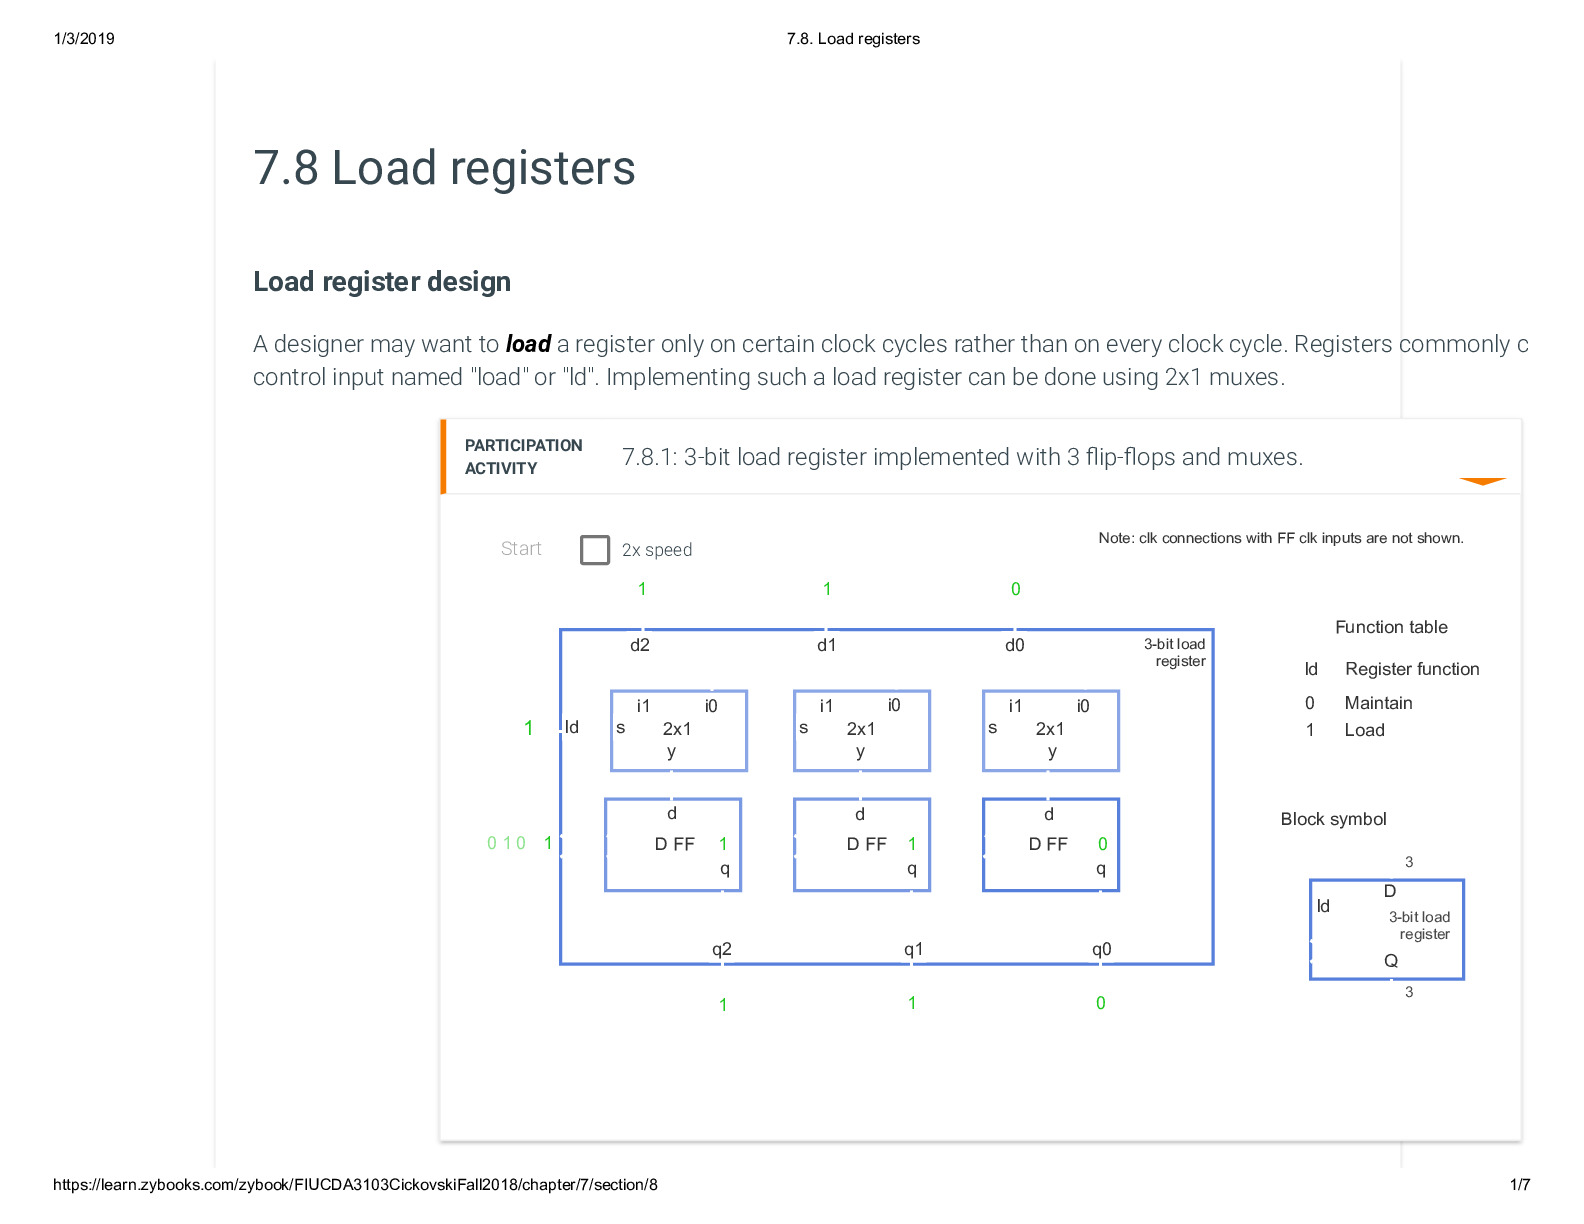The height and width of the screenshot is (1224, 1584).
Task: Click the green 0 output below q0
Action: 1101,1003
